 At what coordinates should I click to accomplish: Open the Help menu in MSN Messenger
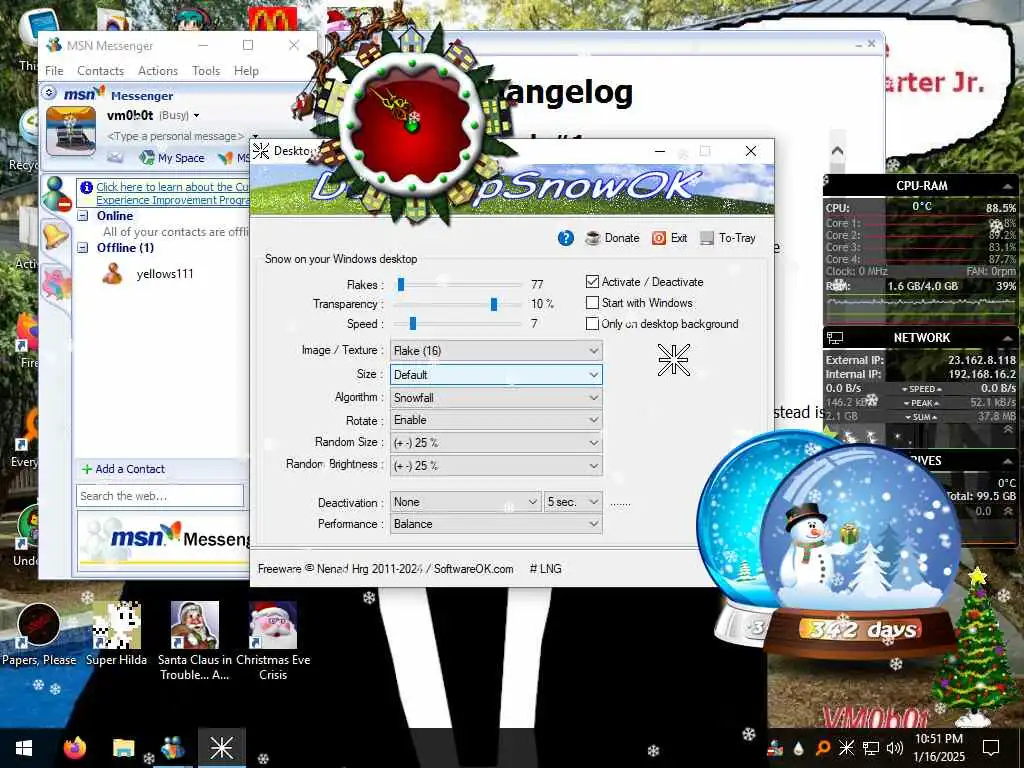point(246,71)
